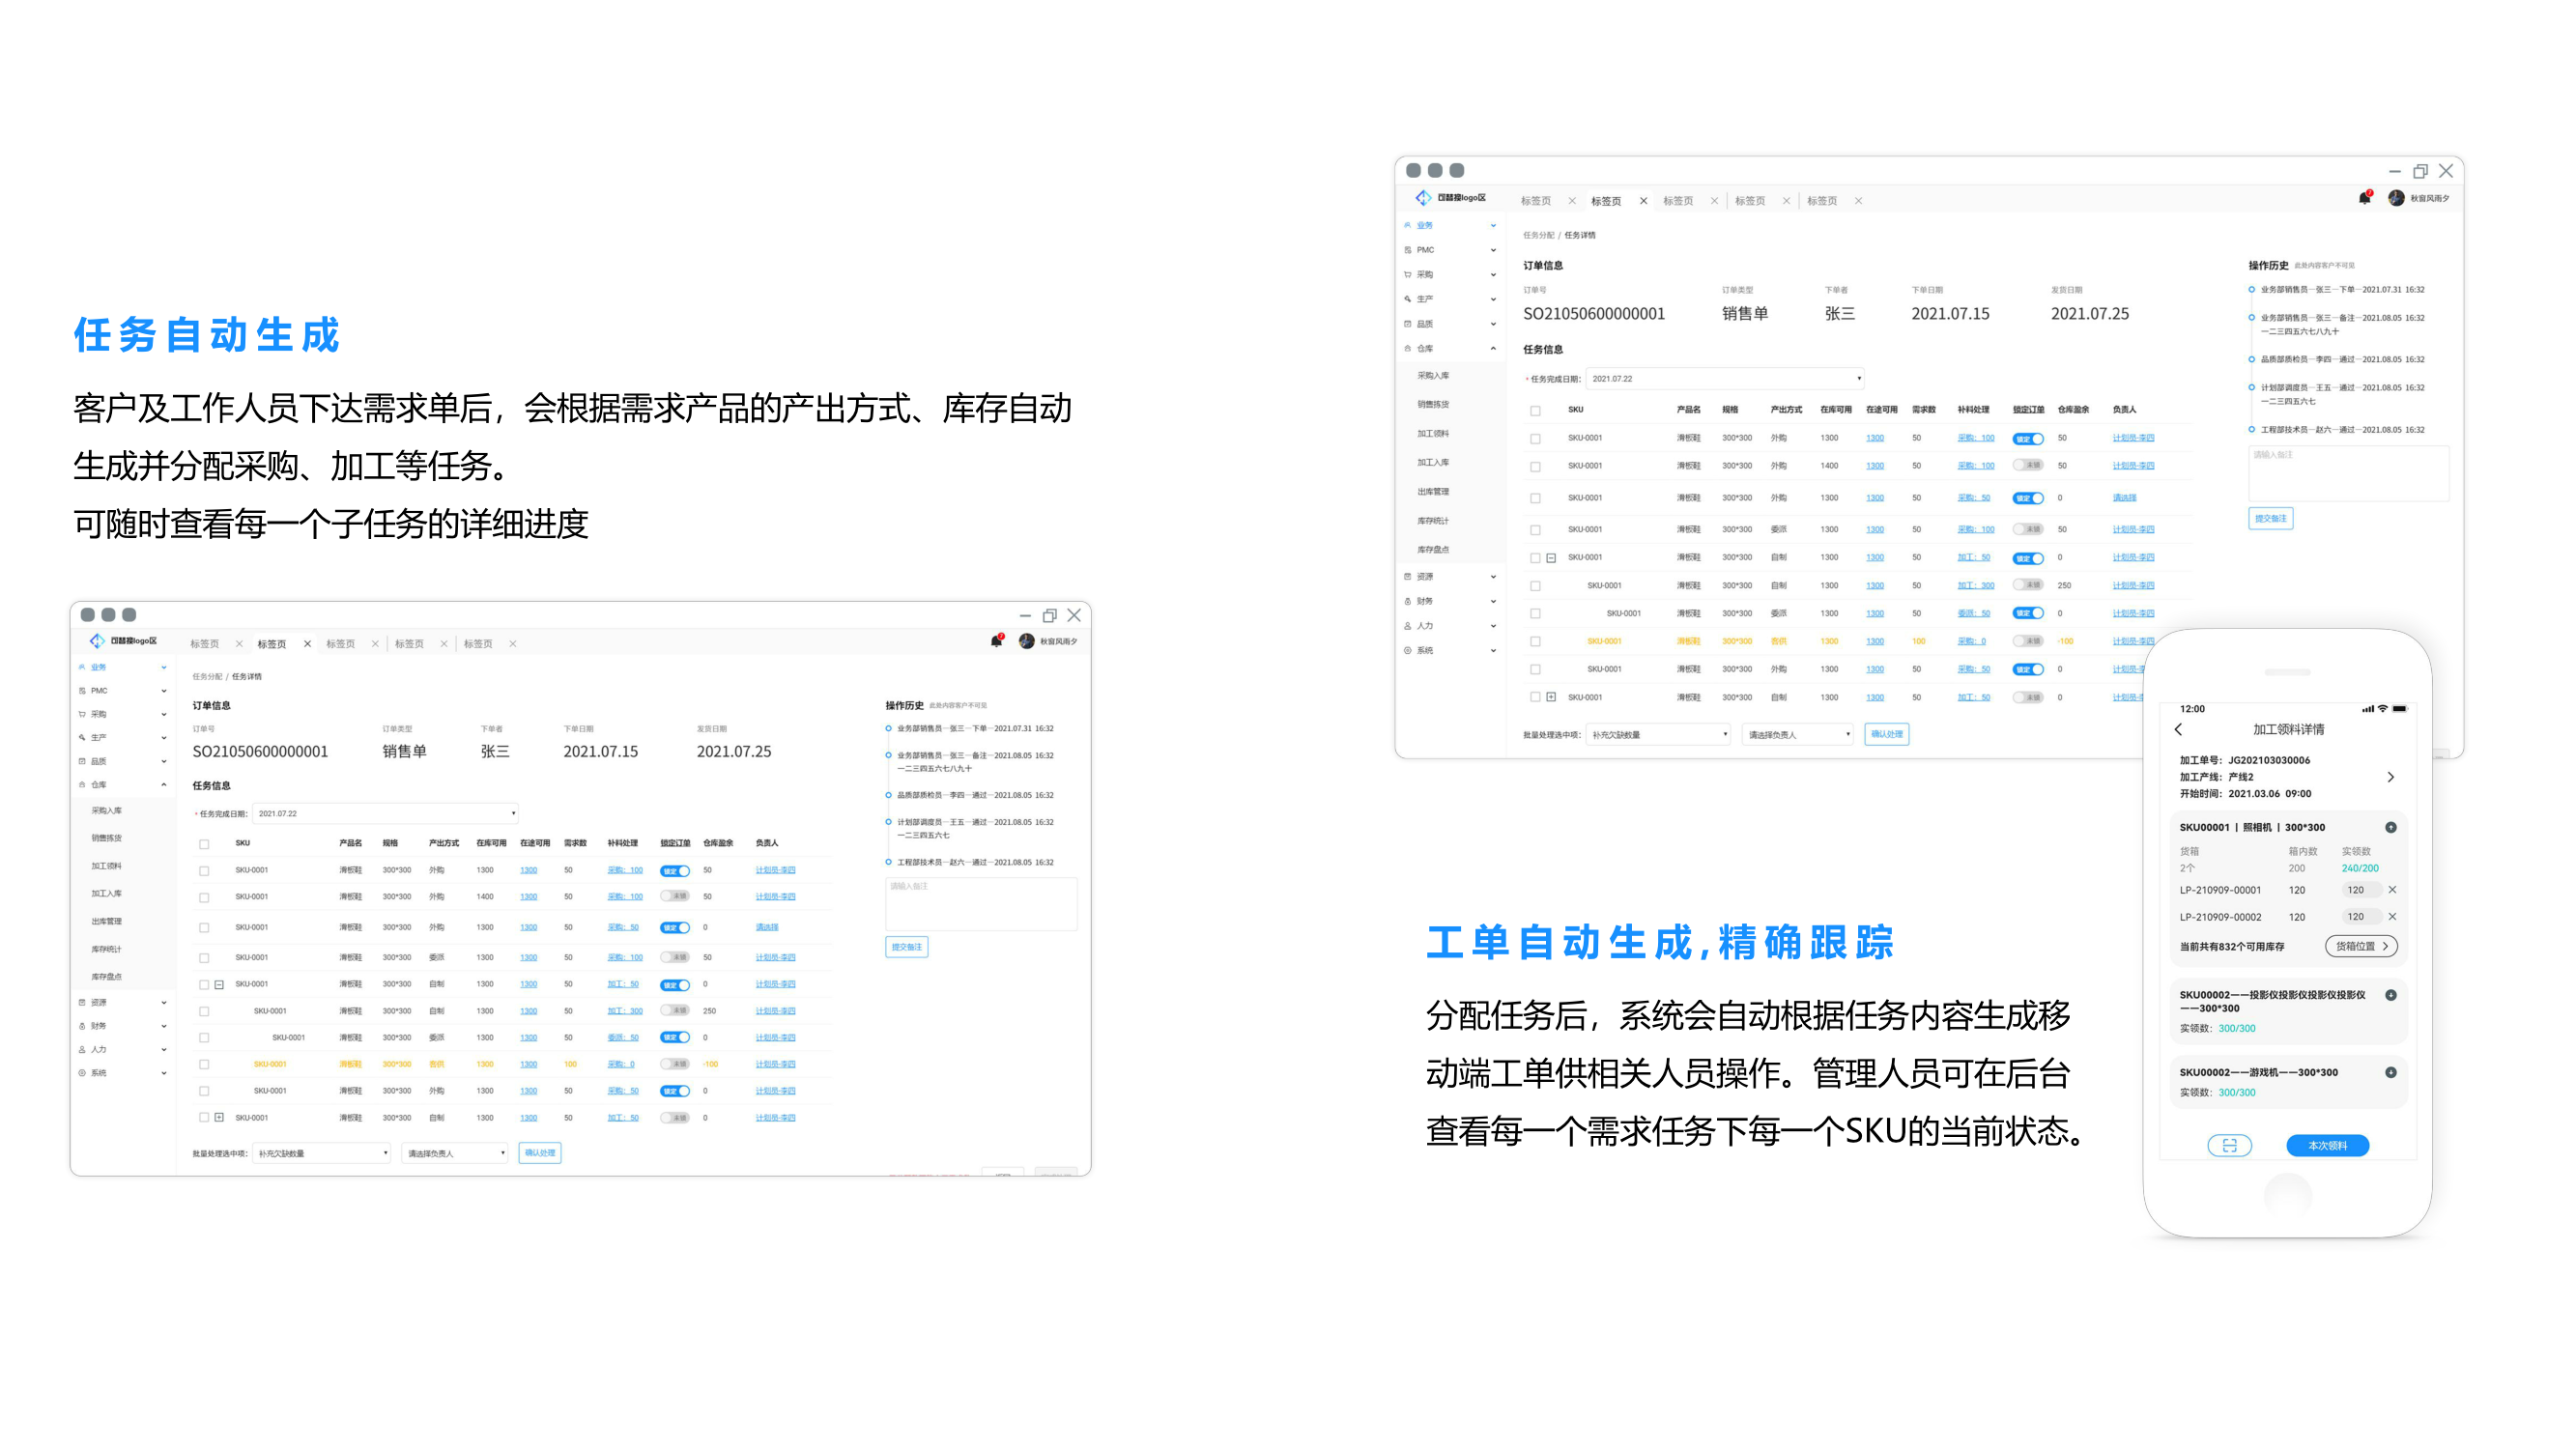Collapse the SKU00001 照相机 card arrow

(x=2390, y=827)
